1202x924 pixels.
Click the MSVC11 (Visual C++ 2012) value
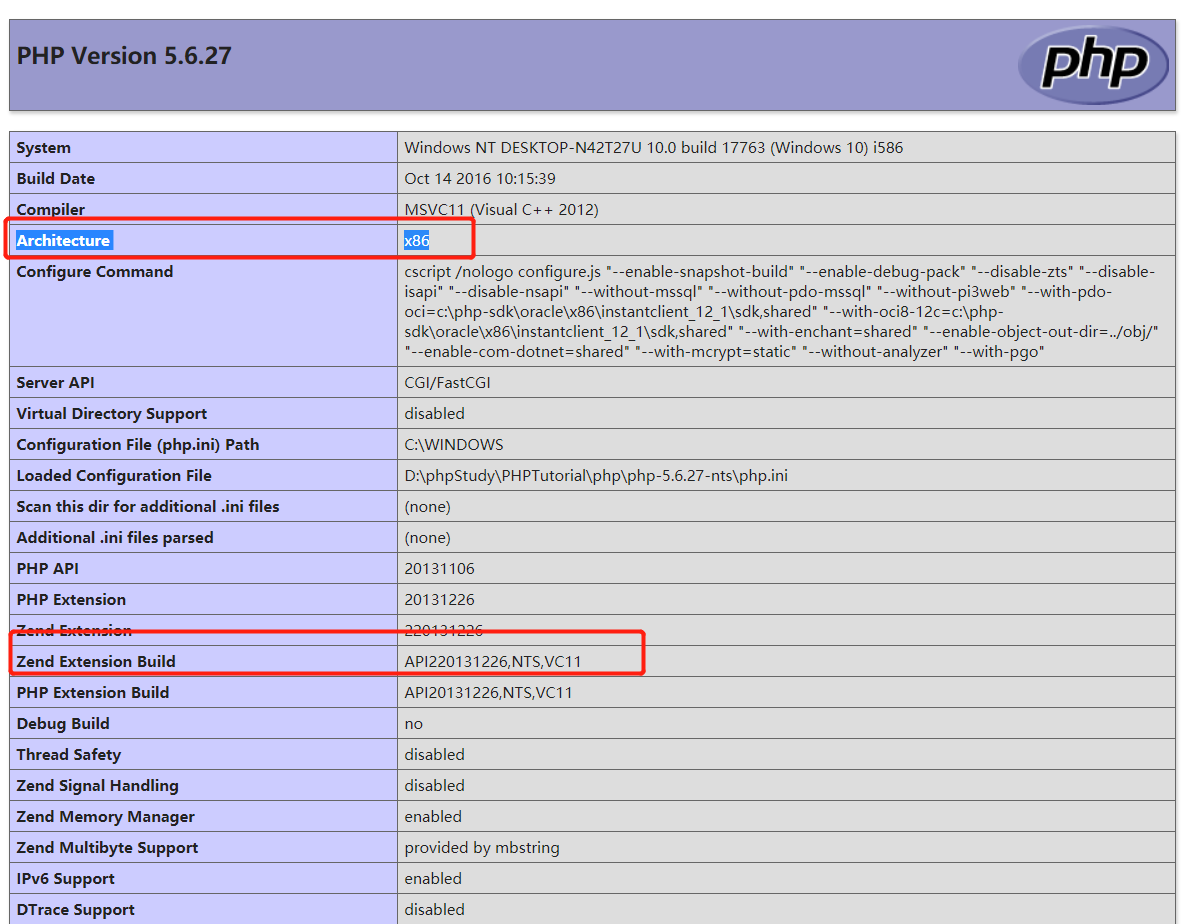tap(501, 210)
